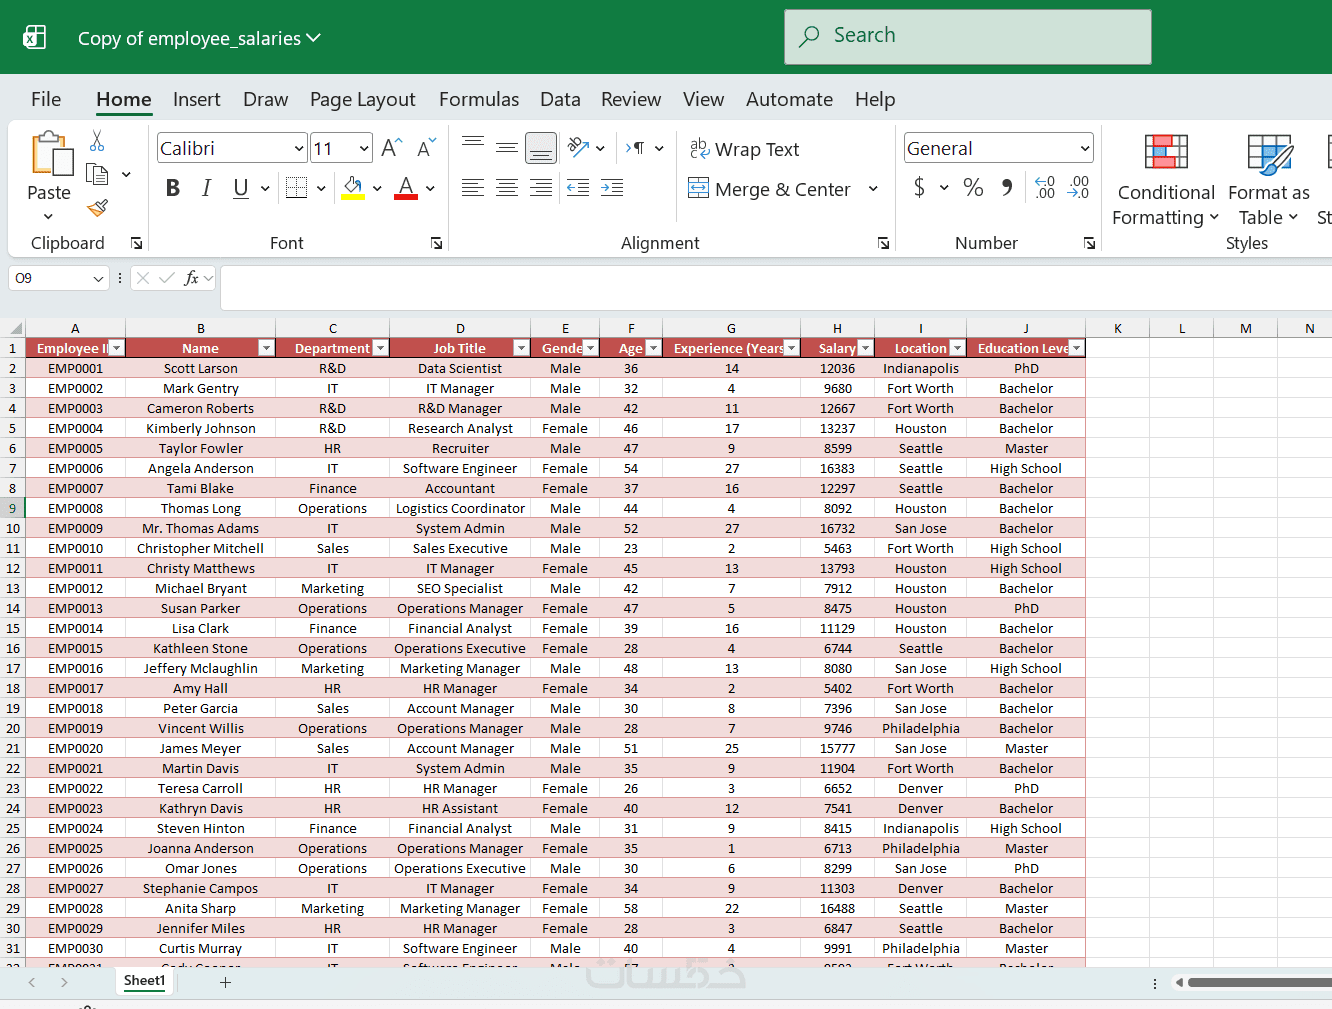Image resolution: width=1332 pixels, height=1009 pixels.
Task: Open the file name dropdown in title
Action: coord(313,38)
